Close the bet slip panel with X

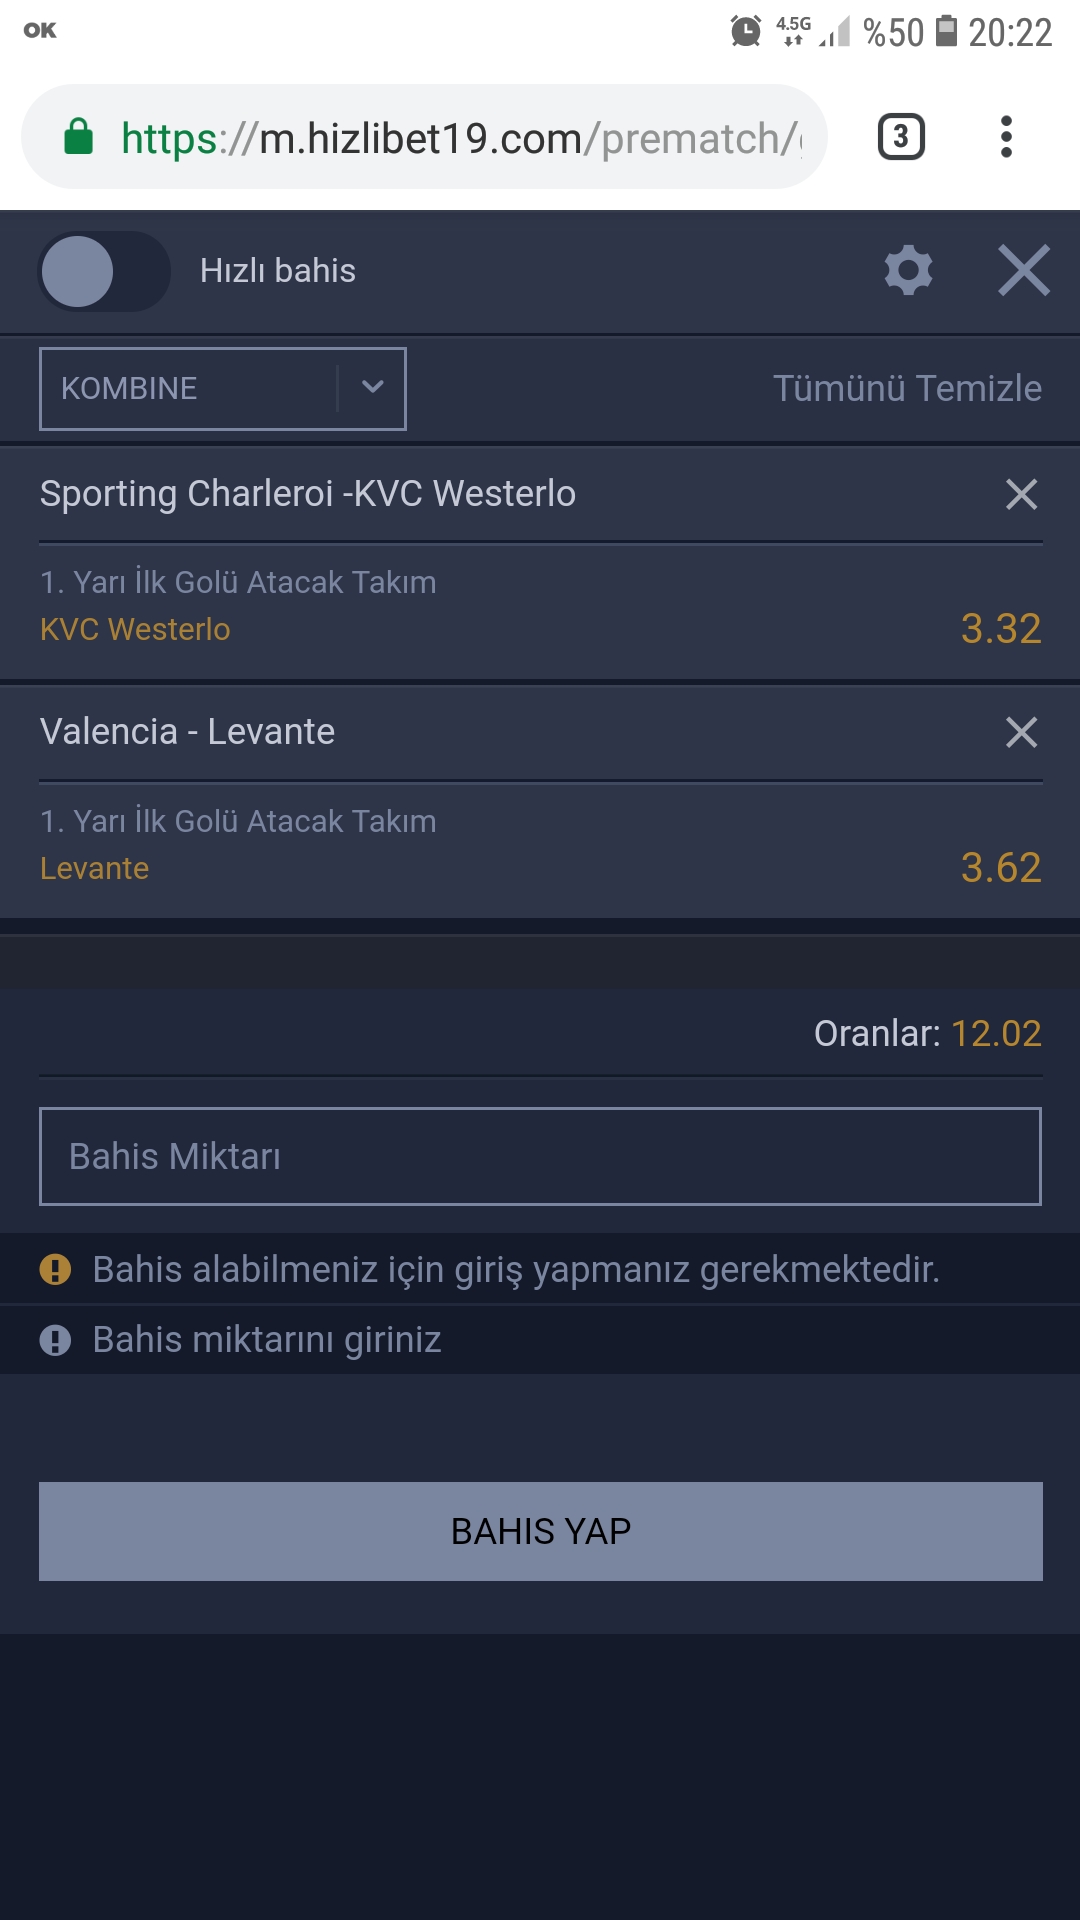point(1024,270)
